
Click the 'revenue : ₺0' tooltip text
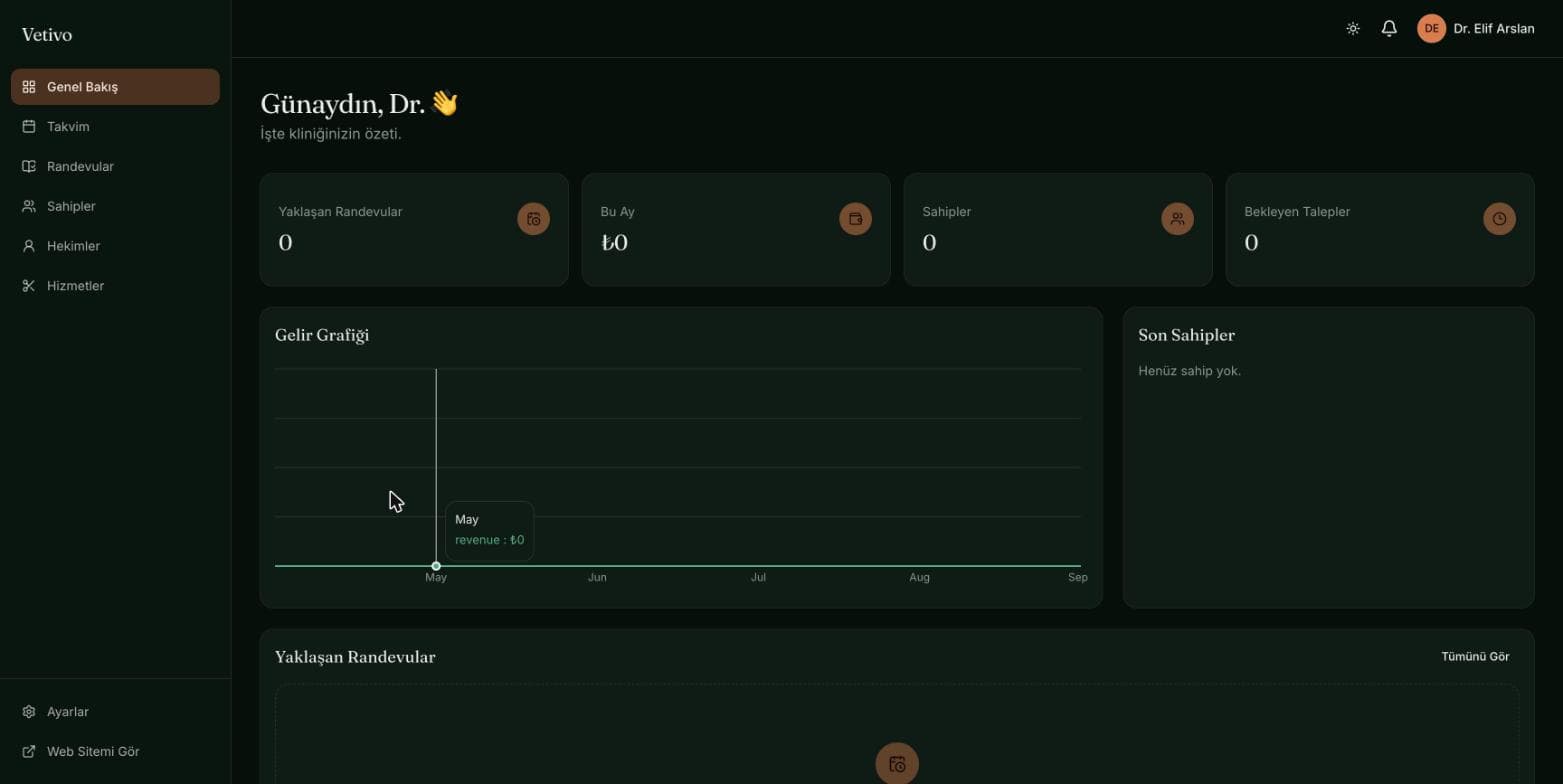(x=490, y=540)
